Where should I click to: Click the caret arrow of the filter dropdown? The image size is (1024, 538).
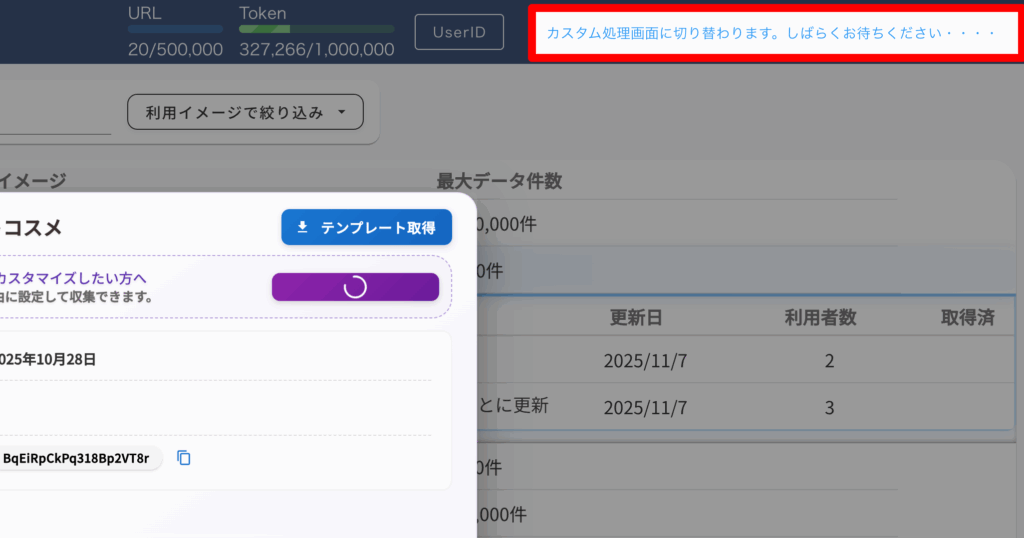pyautogui.click(x=342, y=113)
